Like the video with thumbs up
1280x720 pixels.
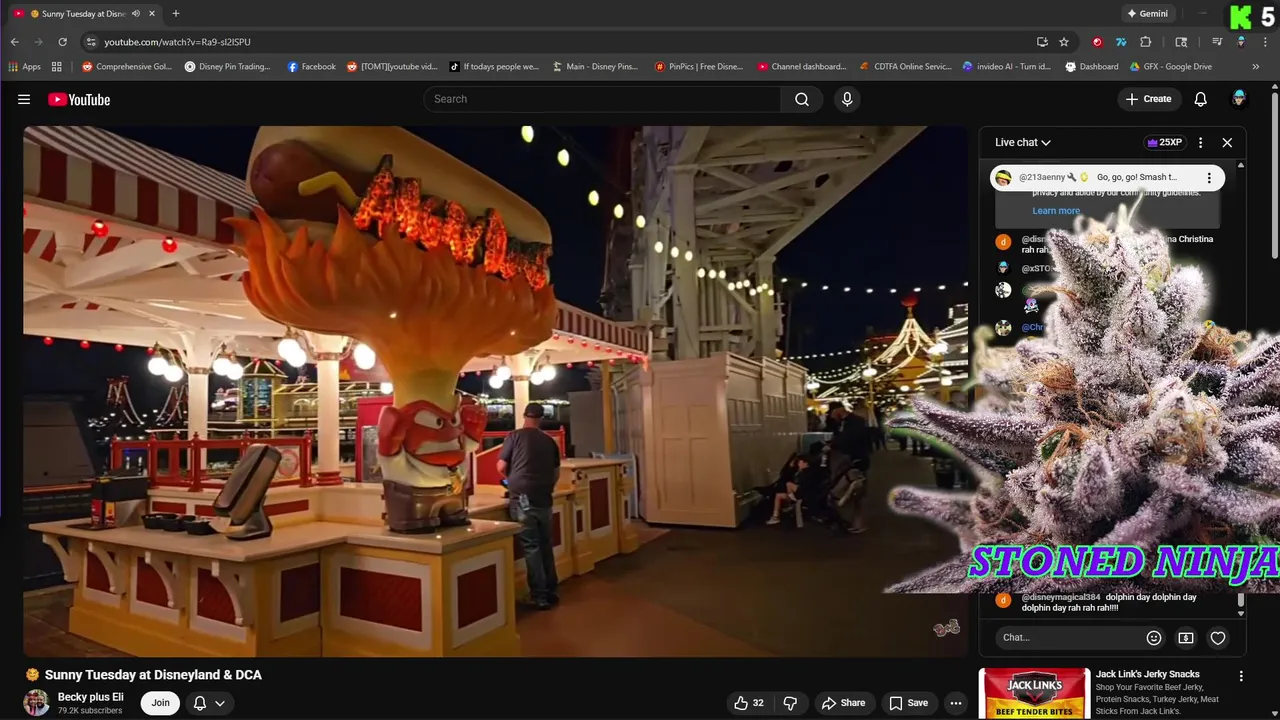pos(749,703)
